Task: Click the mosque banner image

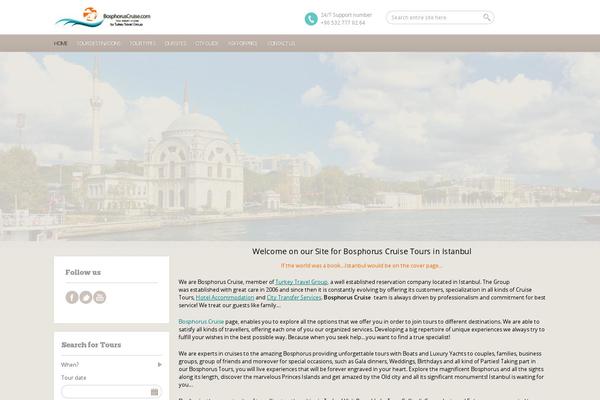Action: (300, 146)
